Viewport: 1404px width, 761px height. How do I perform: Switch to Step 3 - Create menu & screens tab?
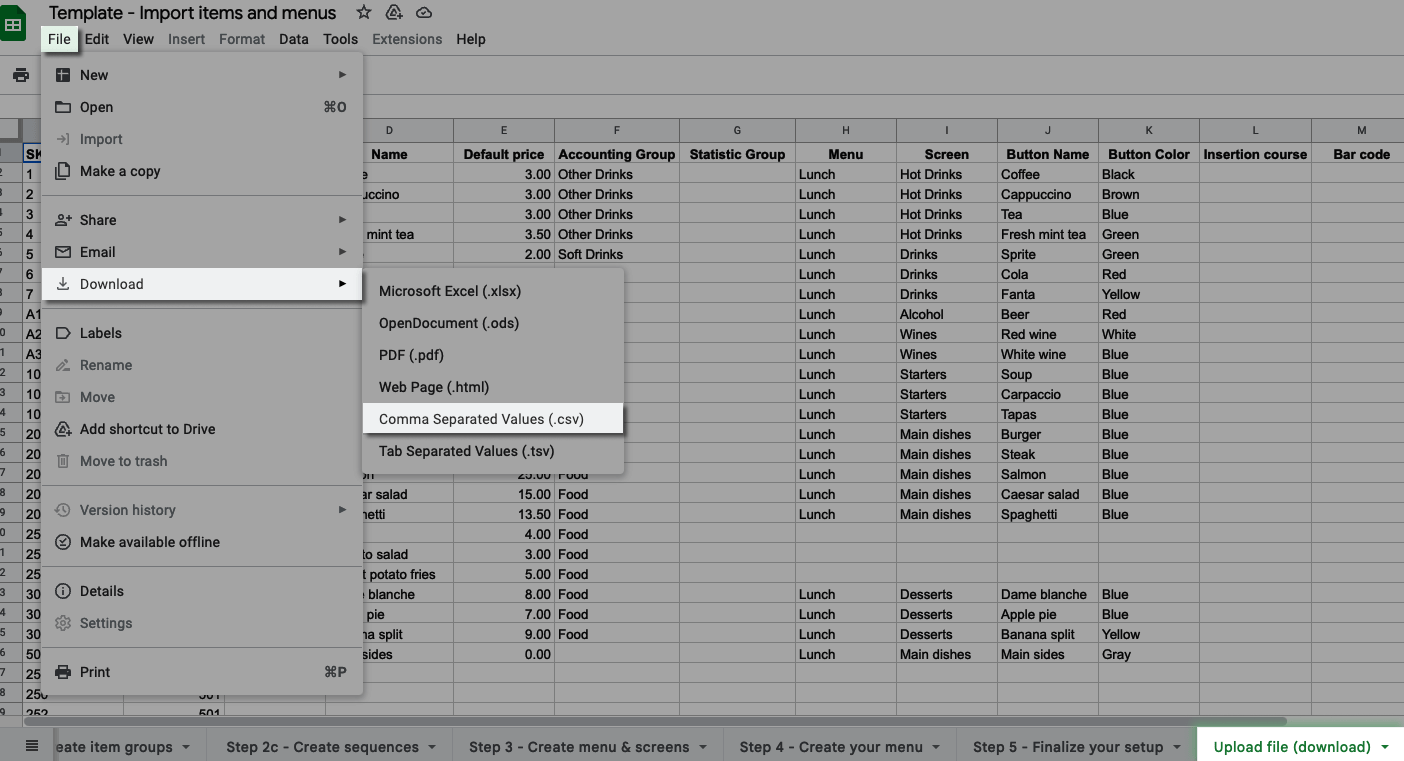(578, 747)
